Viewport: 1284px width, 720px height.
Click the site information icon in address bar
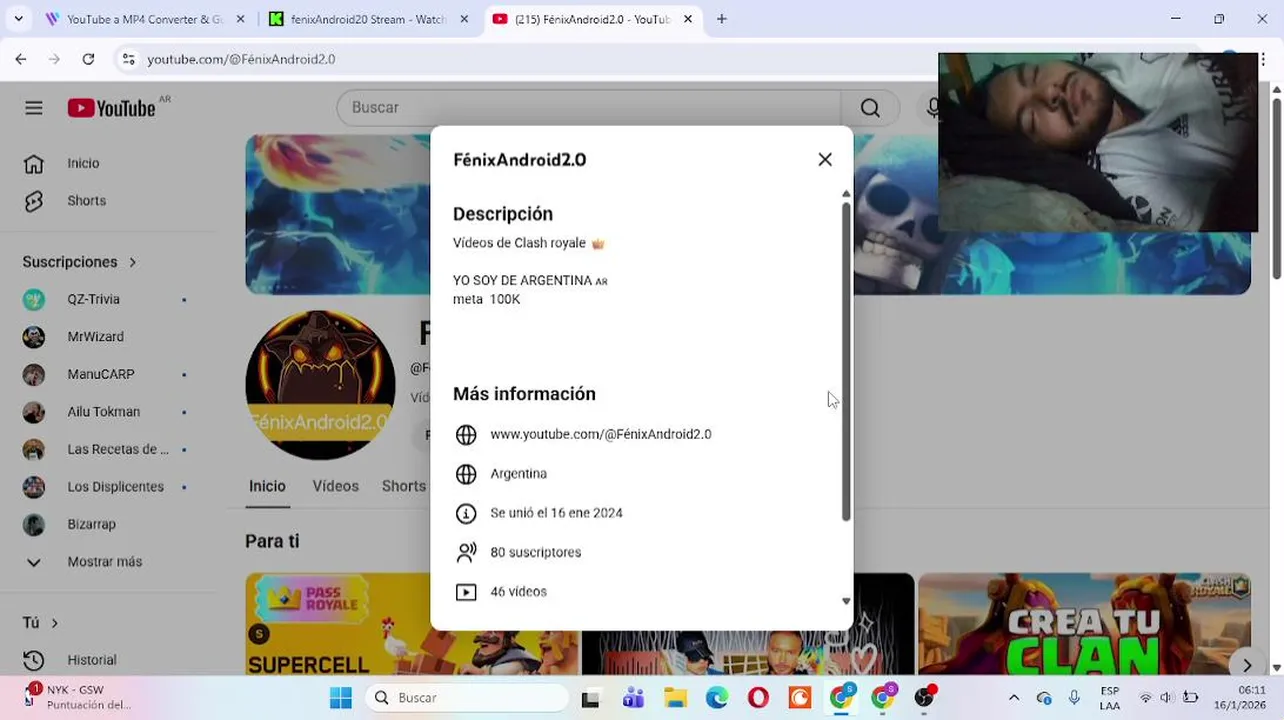[x=128, y=59]
